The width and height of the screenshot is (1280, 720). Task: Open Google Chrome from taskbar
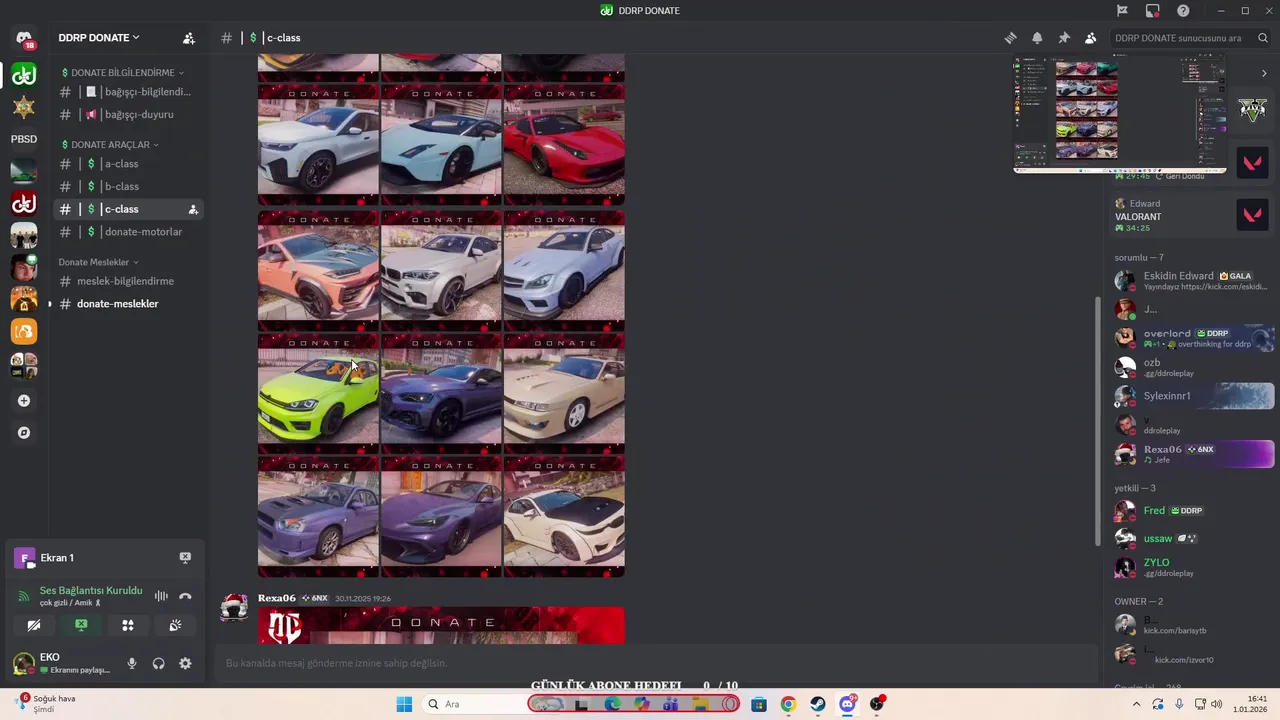[x=788, y=704]
